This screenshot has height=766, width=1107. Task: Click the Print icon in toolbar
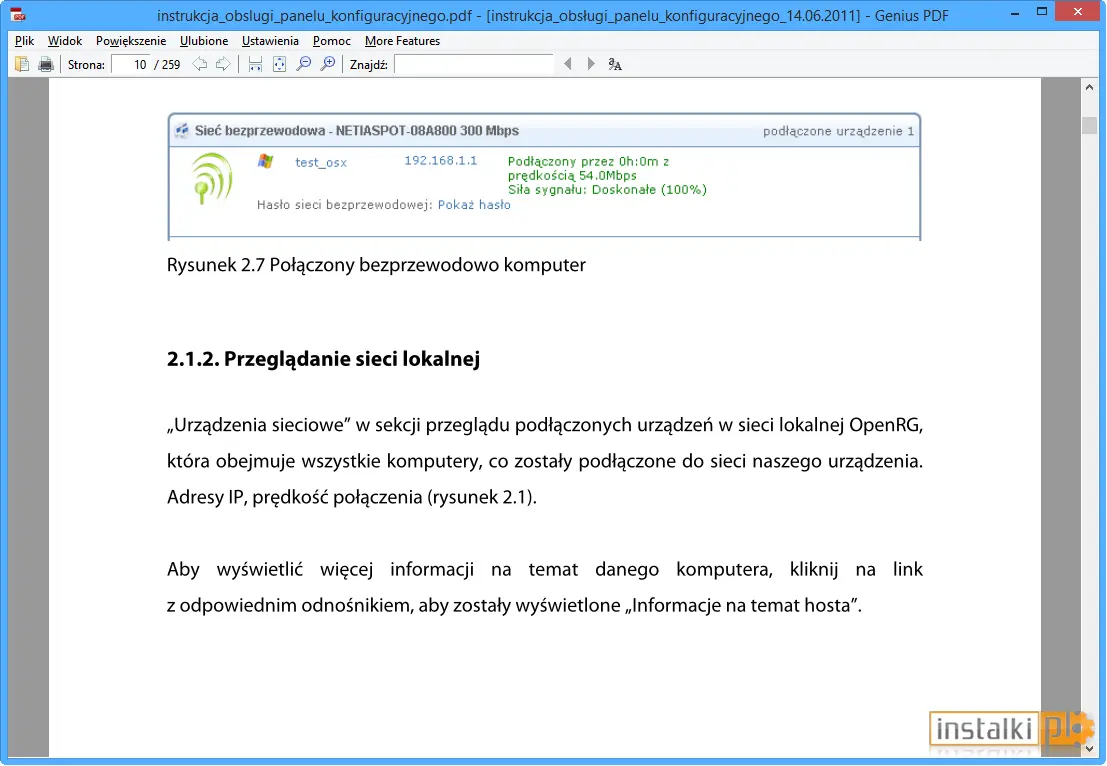click(x=46, y=64)
